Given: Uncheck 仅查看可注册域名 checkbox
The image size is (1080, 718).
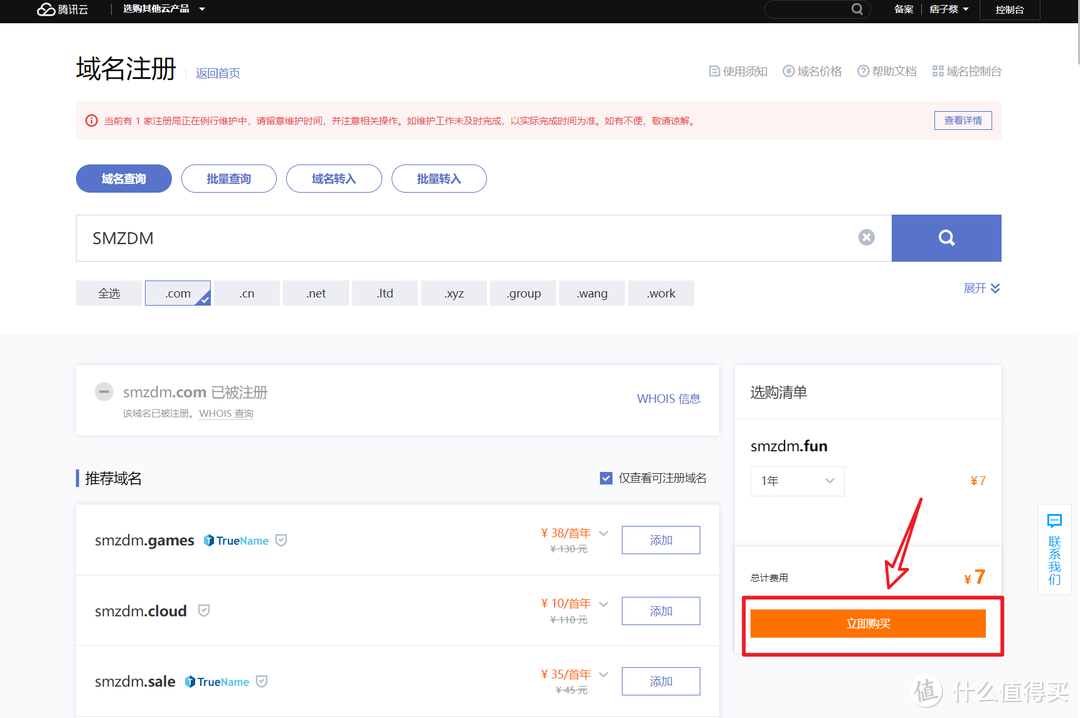Looking at the screenshot, I should pyautogui.click(x=606, y=478).
